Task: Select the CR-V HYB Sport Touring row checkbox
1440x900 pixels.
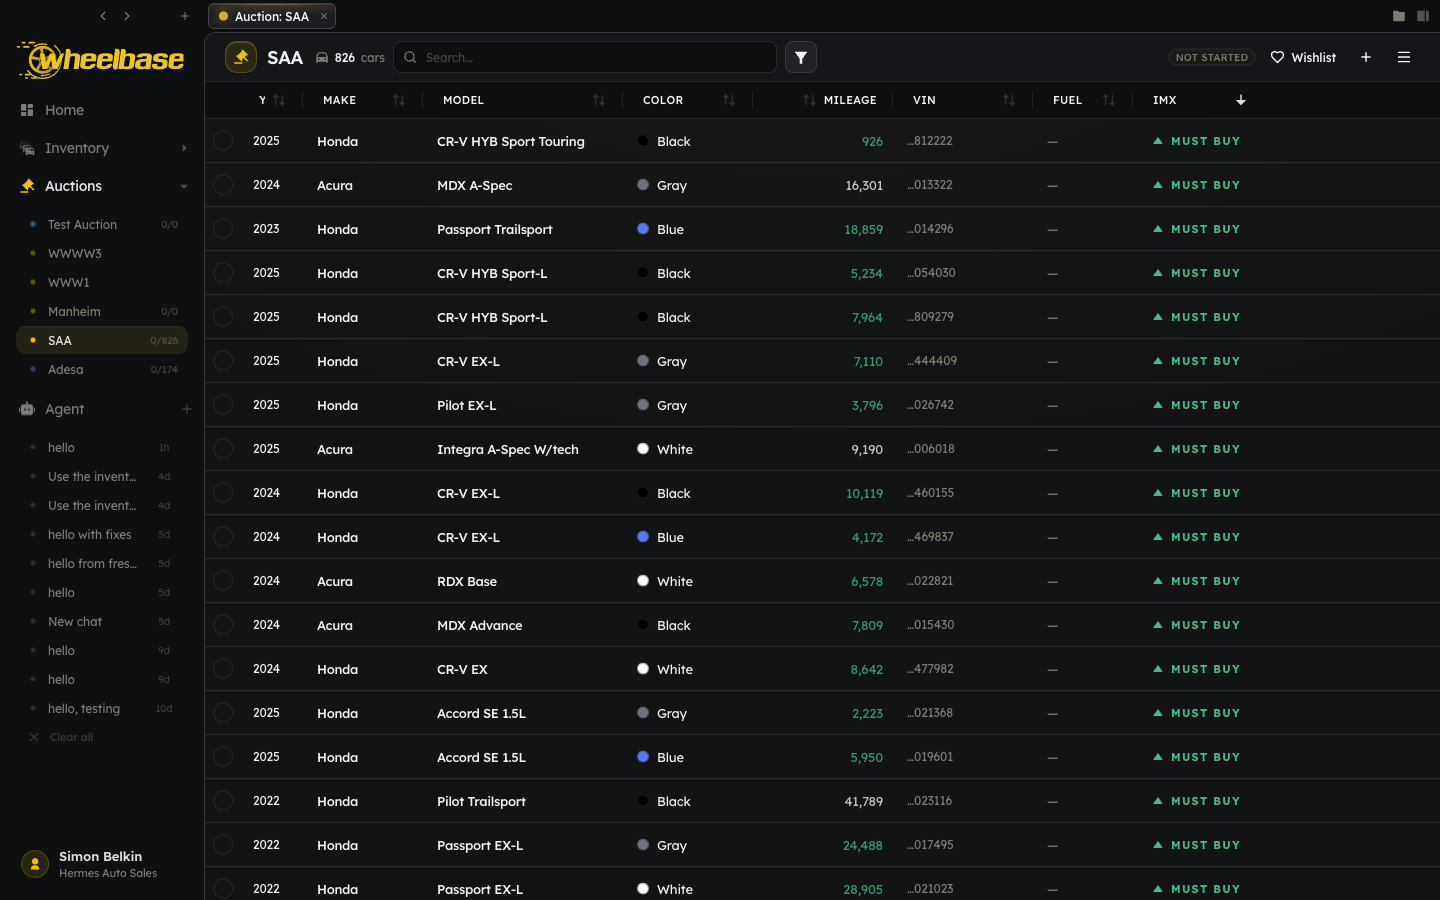Action: point(223,141)
